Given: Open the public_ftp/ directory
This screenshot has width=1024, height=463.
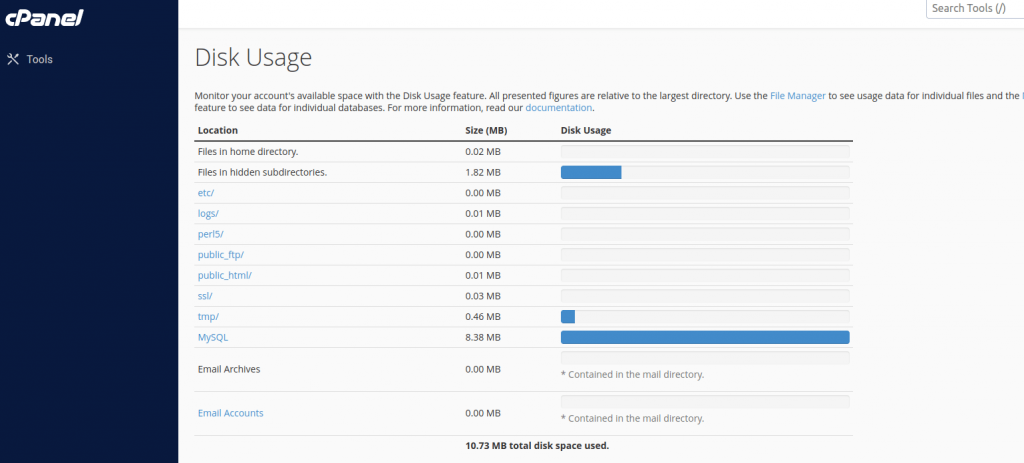Looking at the screenshot, I should click(x=221, y=255).
